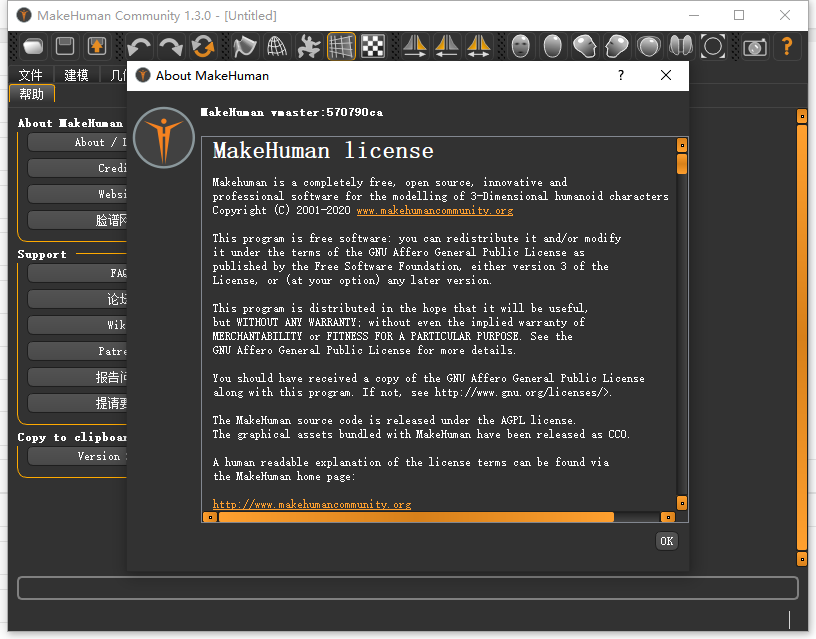This screenshot has height=639, width=816.
Task: Toggle full symmetry double-arrow icon
Action: point(478,46)
